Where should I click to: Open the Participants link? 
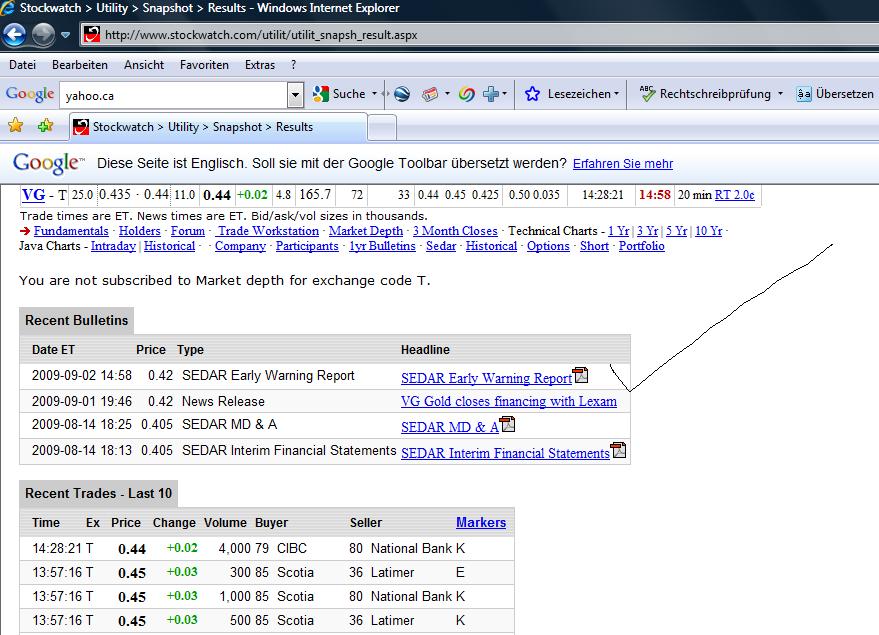(x=307, y=246)
